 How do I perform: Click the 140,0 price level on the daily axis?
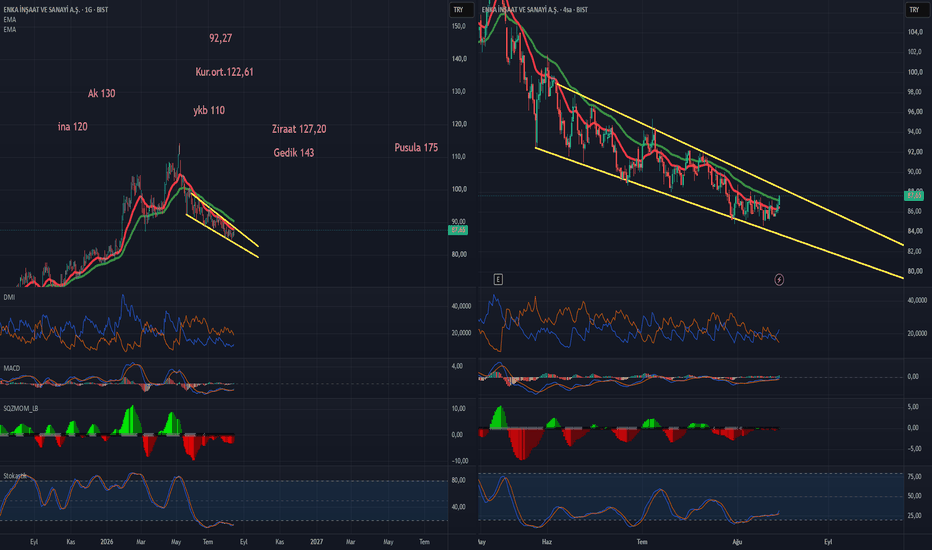click(459, 59)
